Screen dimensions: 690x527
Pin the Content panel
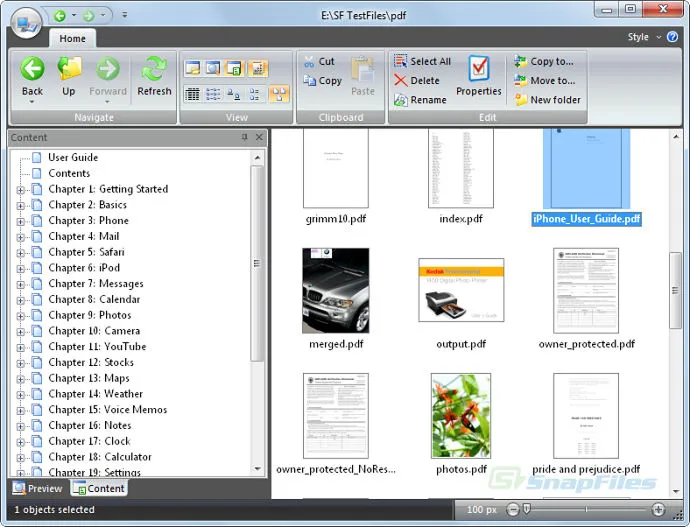click(x=245, y=137)
